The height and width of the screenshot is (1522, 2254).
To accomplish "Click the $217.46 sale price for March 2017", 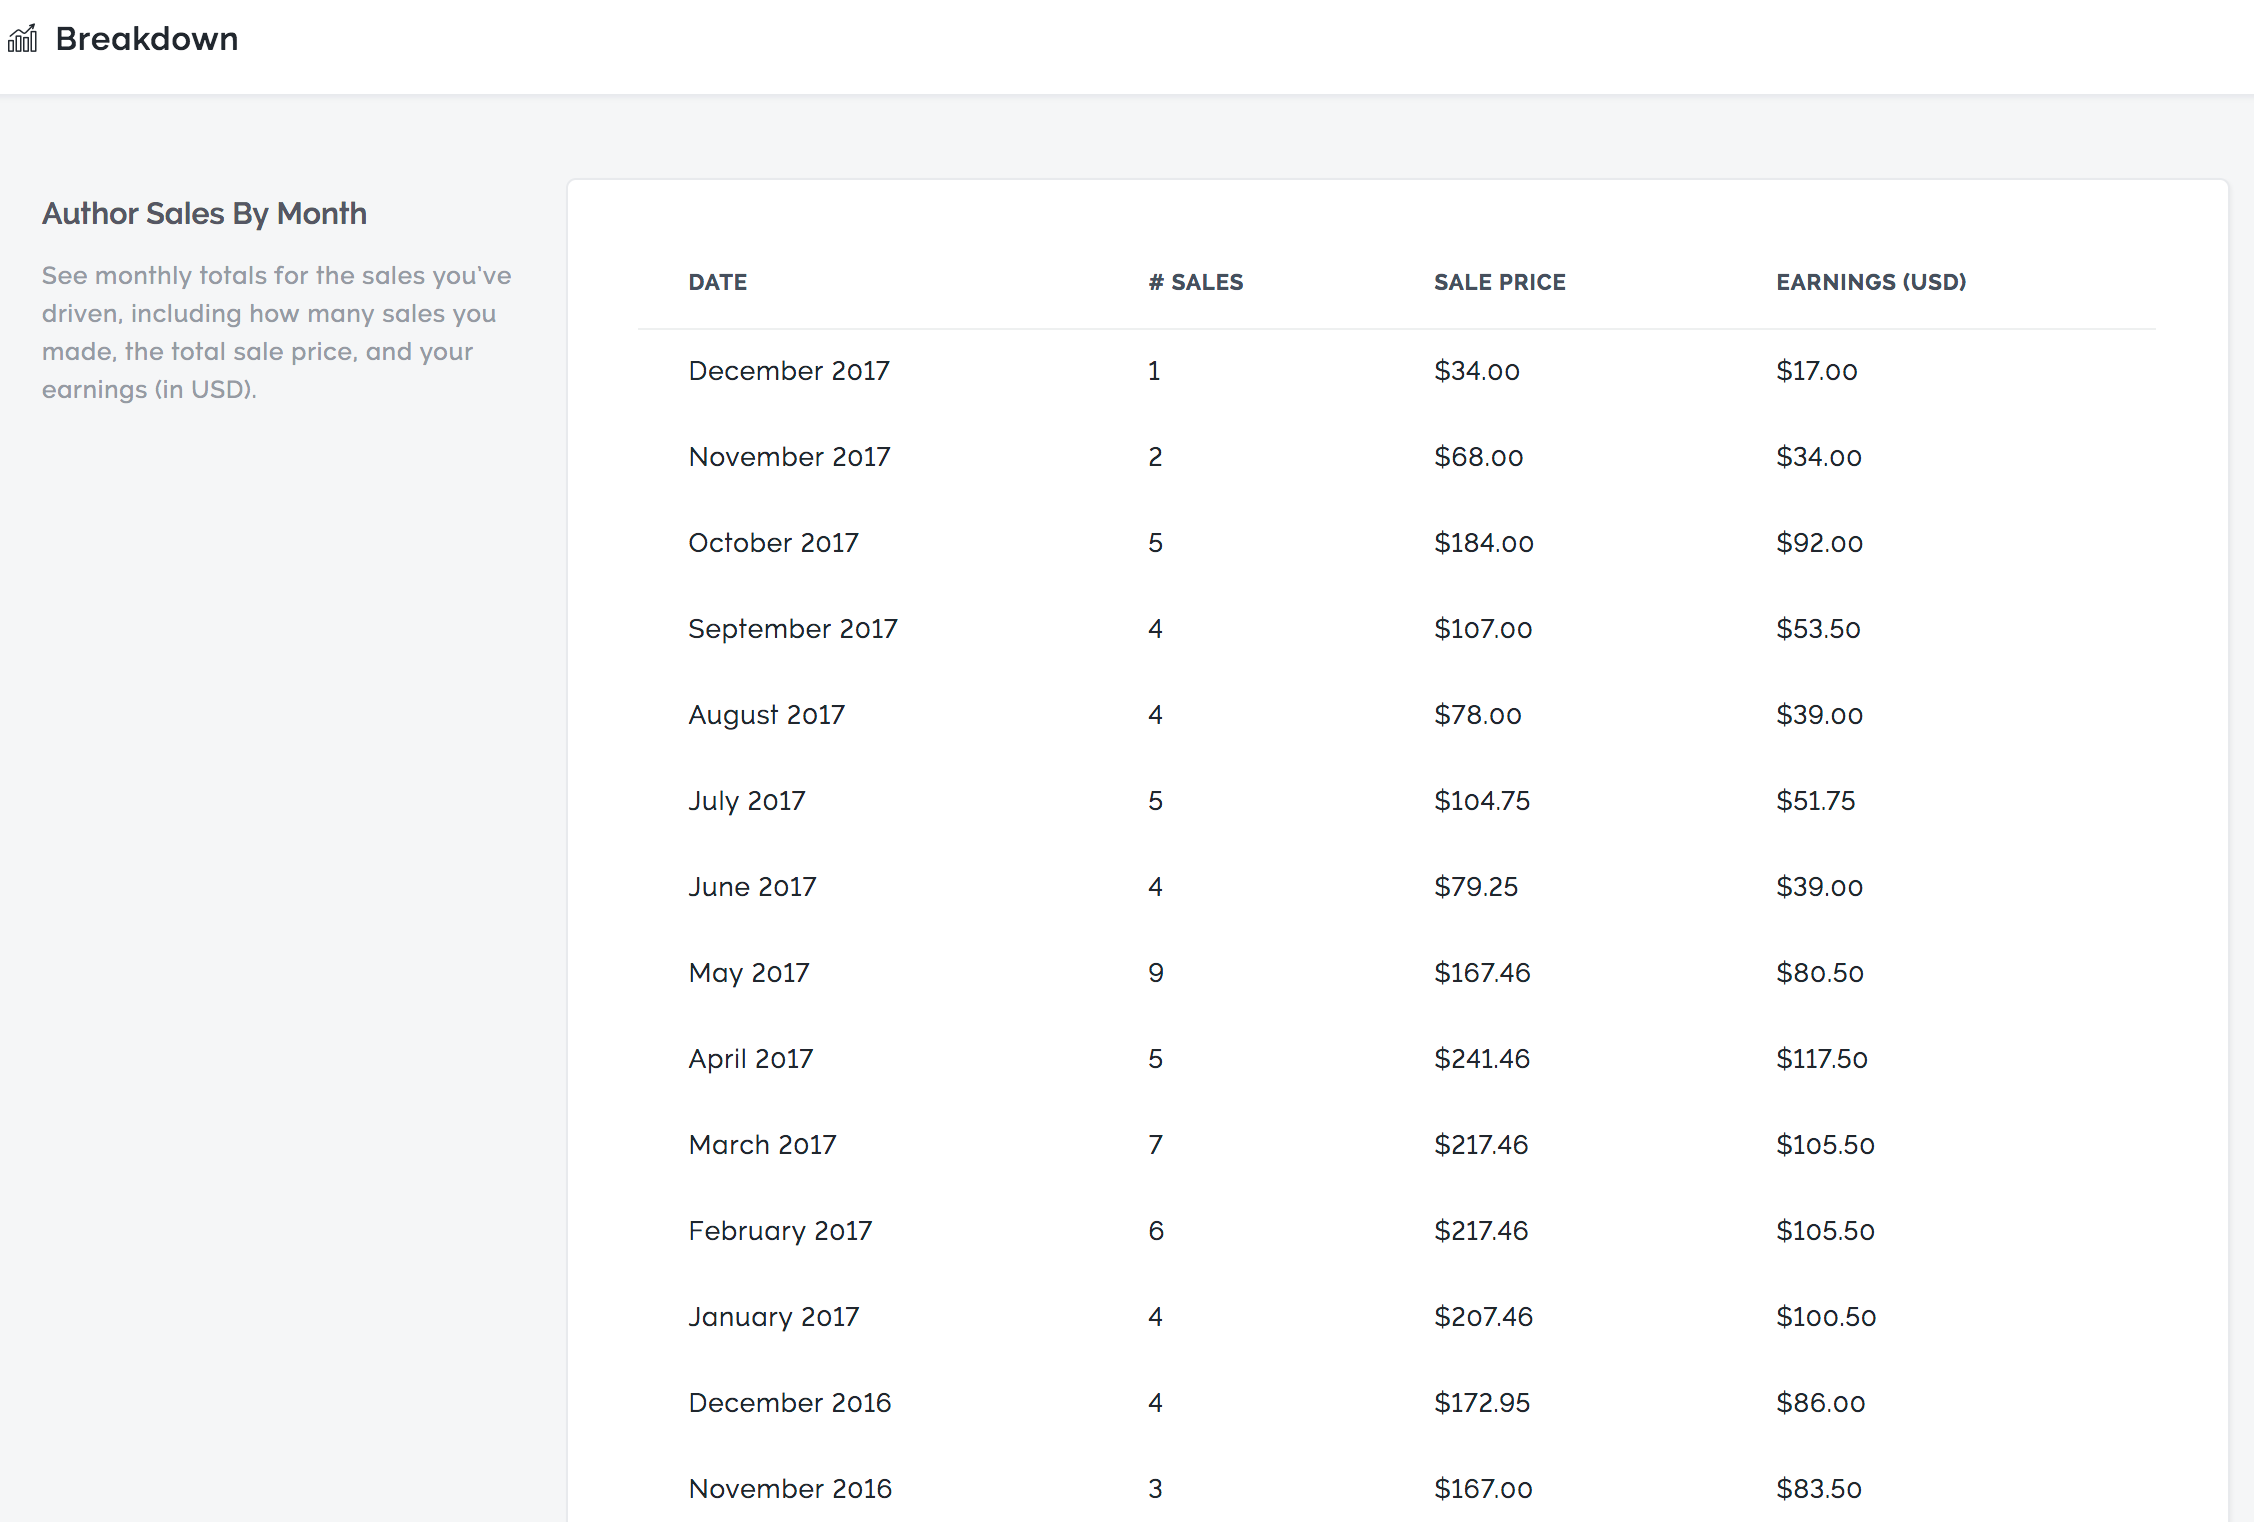I will 1481,1145.
